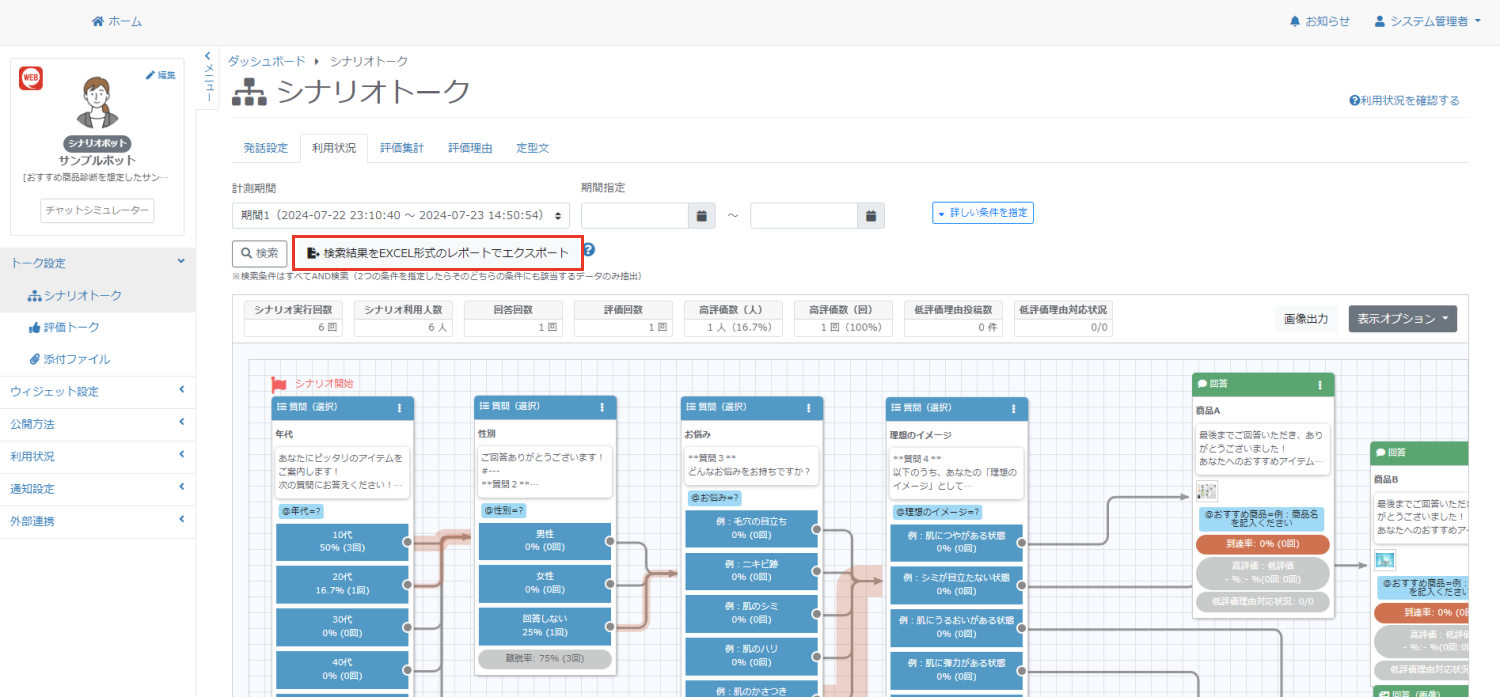This screenshot has width=1500, height=697.
Task: Click blue question mark help icon
Action: (x=589, y=250)
